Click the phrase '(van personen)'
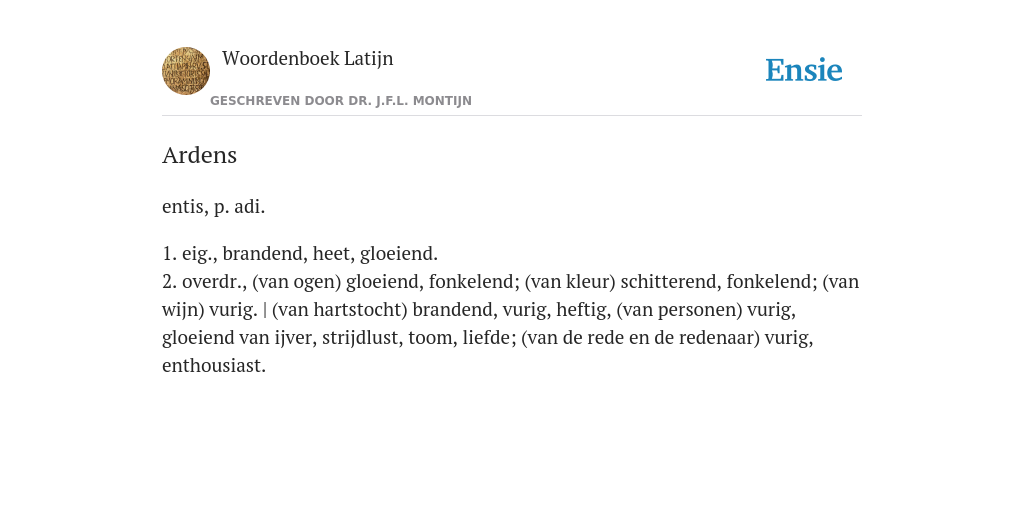Image resolution: width=1024 pixels, height=512 pixels. 679,310
